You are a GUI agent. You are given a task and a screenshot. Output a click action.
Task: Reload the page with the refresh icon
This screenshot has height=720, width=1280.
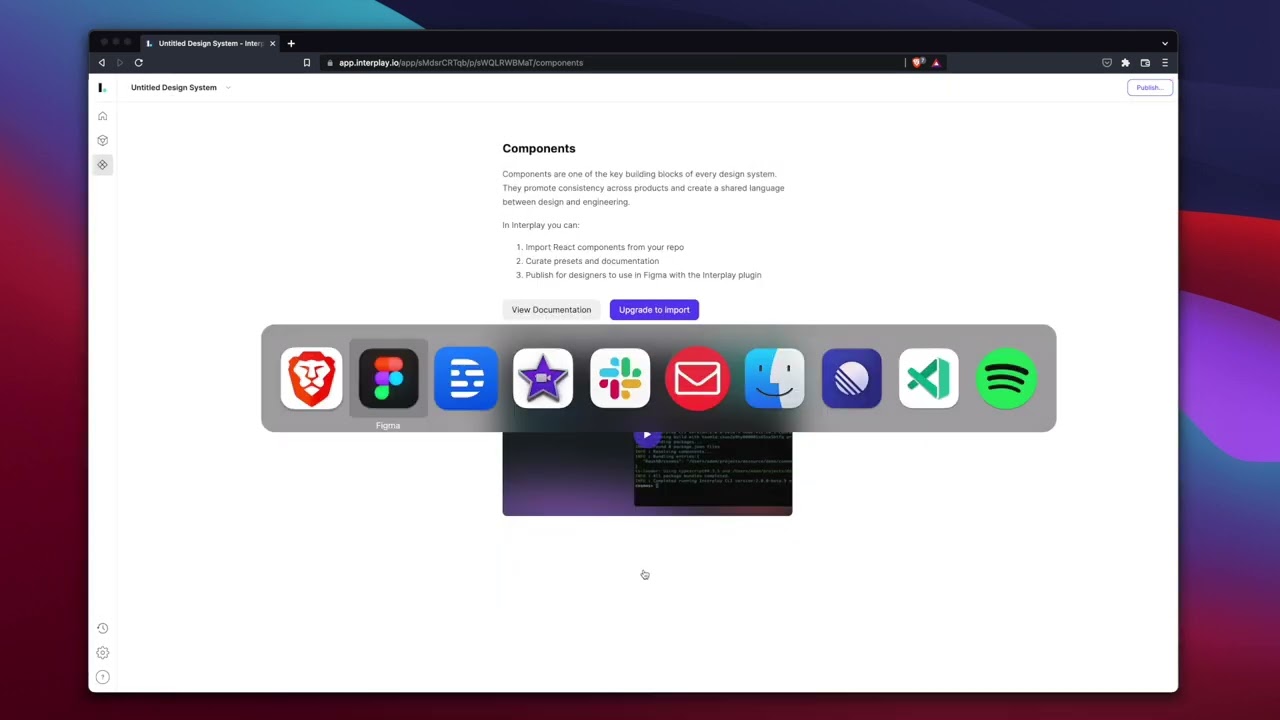(x=138, y=63)
